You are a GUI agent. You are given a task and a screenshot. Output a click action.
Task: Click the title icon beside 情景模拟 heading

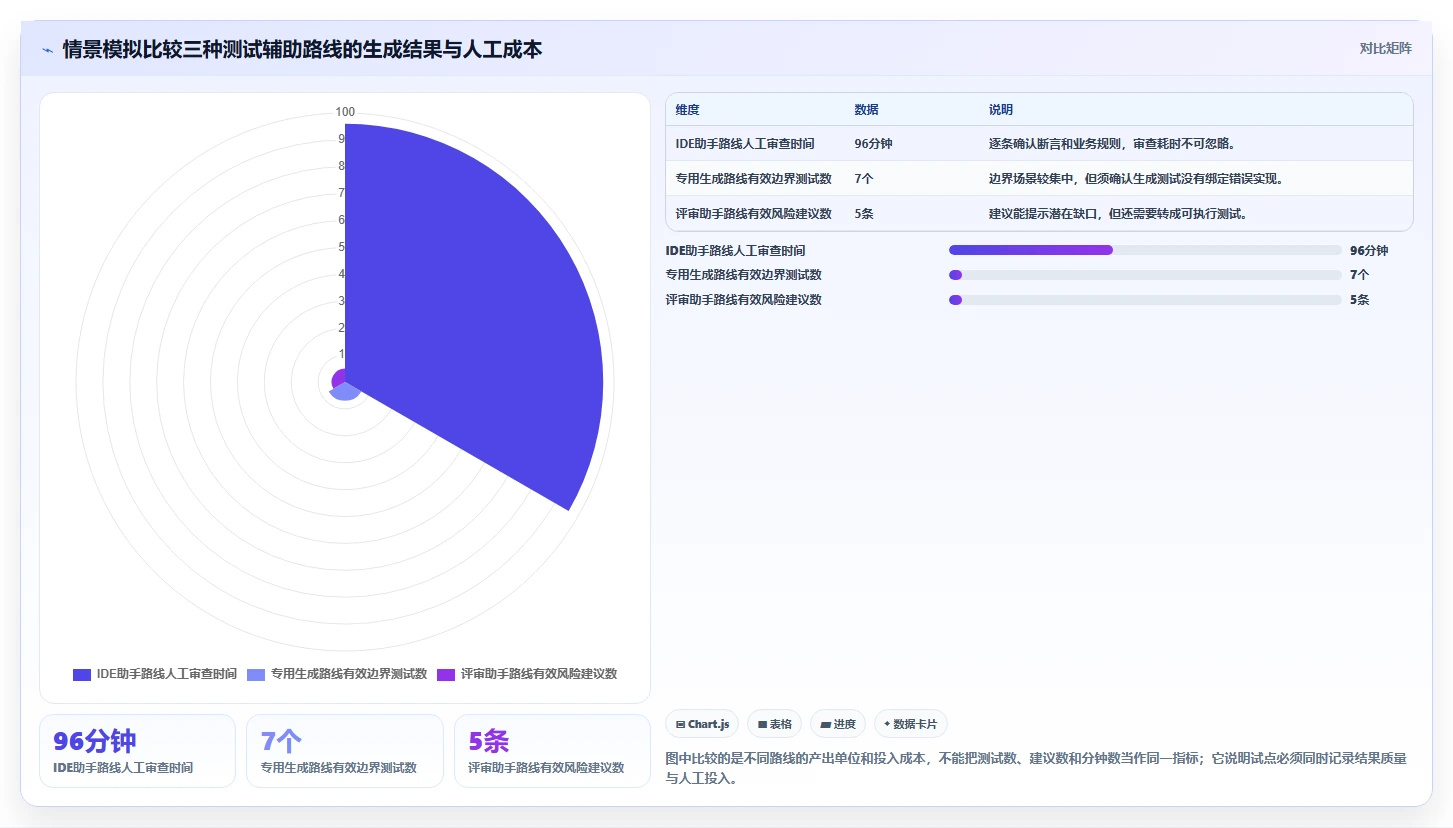[47, 50]
